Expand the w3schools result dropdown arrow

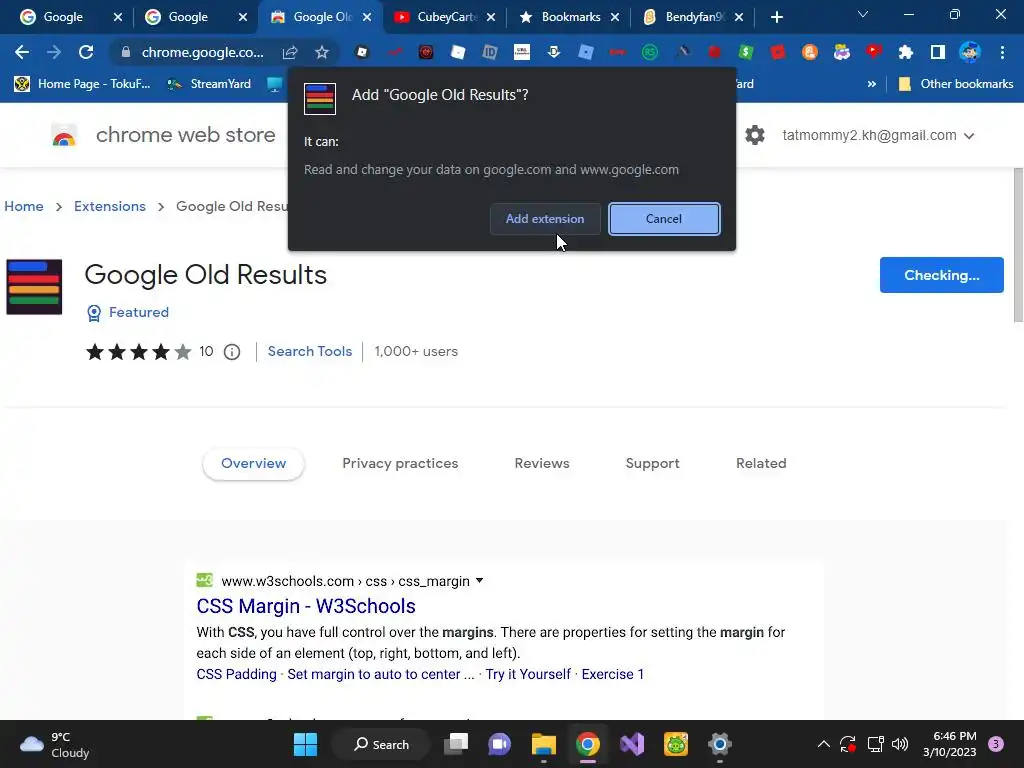479,581
